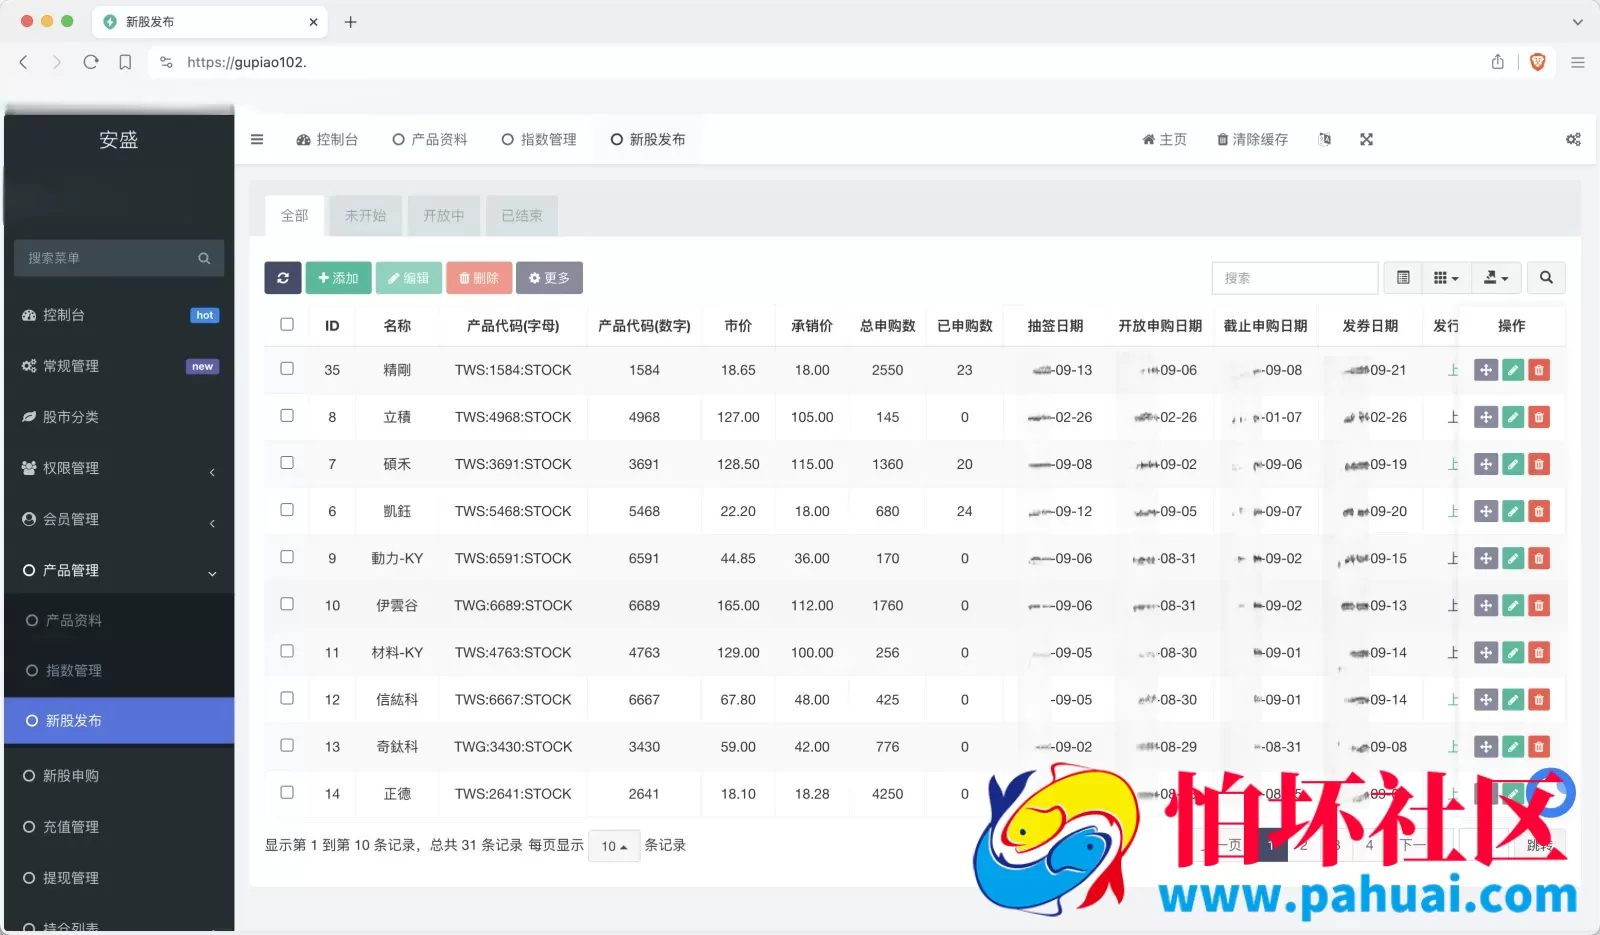The width and height of the screenshot is (1600, 935).
Task: Click the 编辑 toolbar button
Action: click(x=409, y=278)
